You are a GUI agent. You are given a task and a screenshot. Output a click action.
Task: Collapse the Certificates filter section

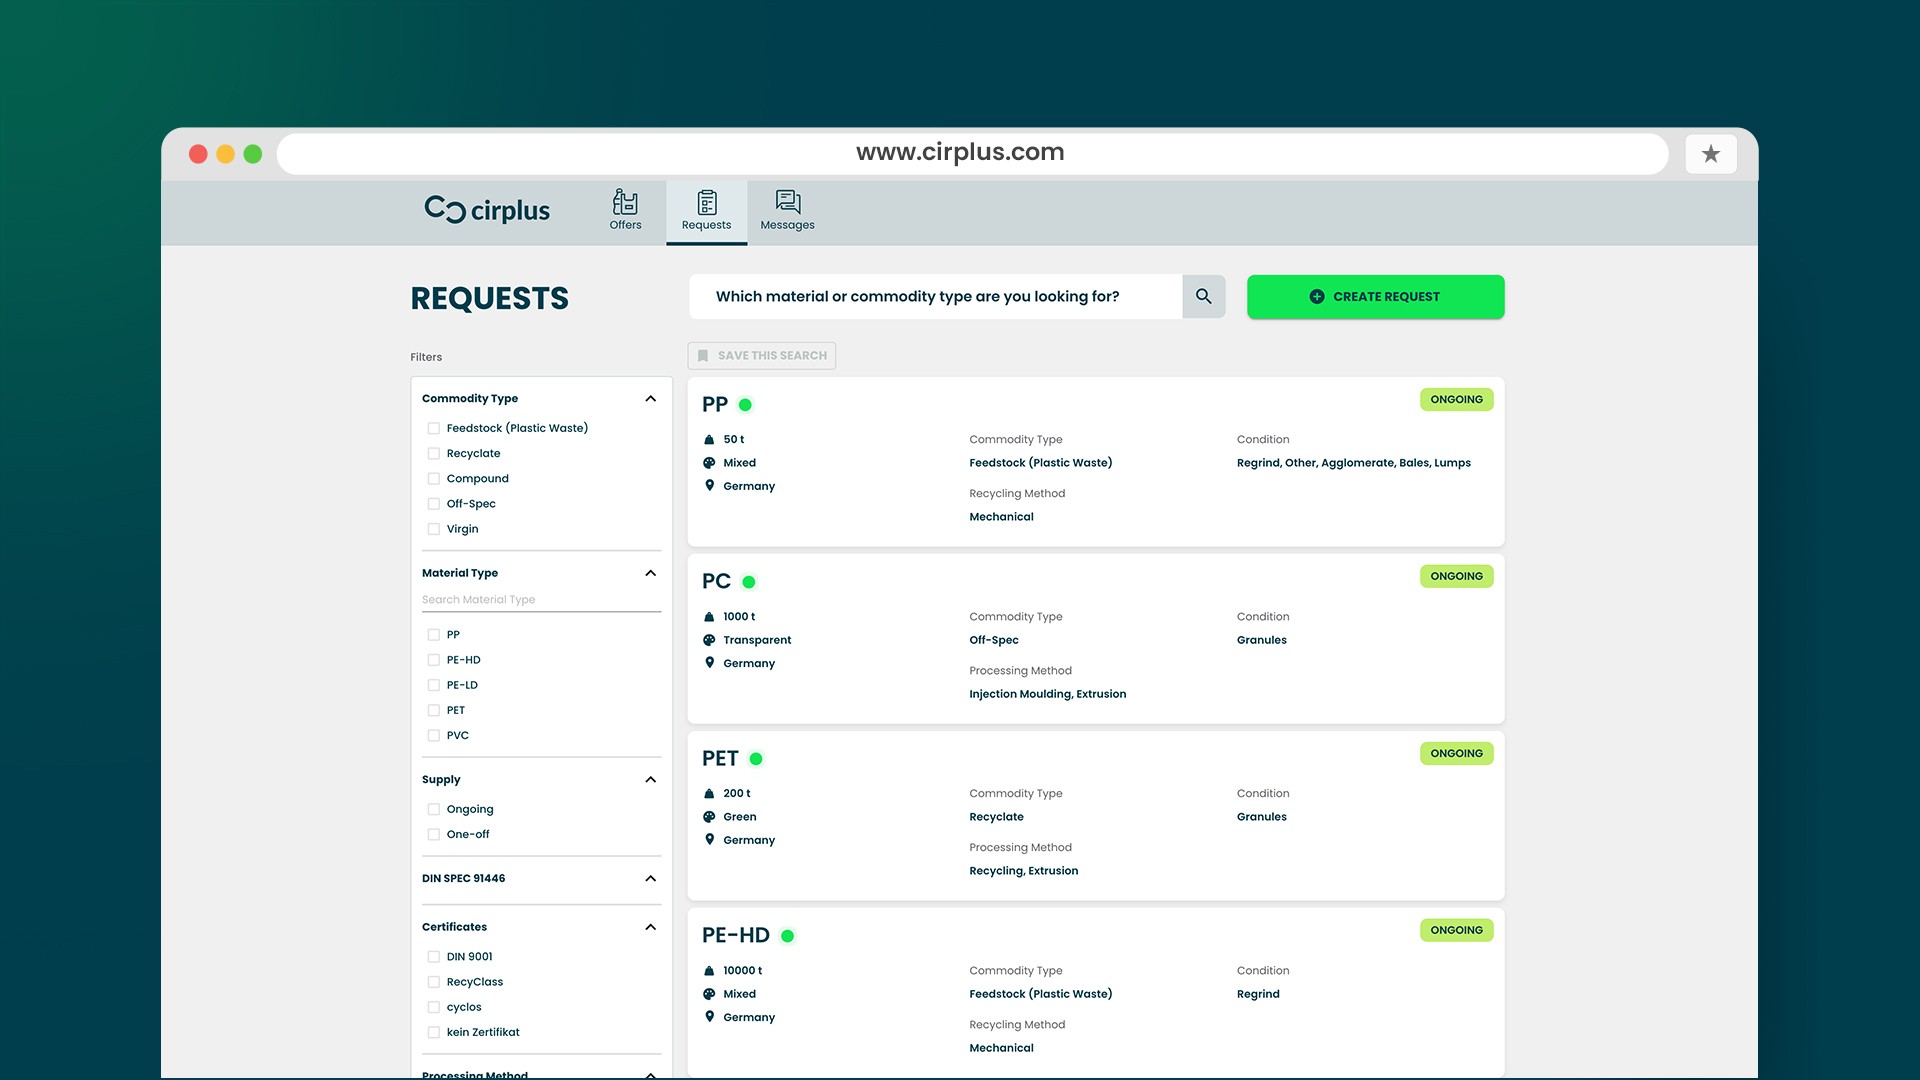click(x=651, y=927)
